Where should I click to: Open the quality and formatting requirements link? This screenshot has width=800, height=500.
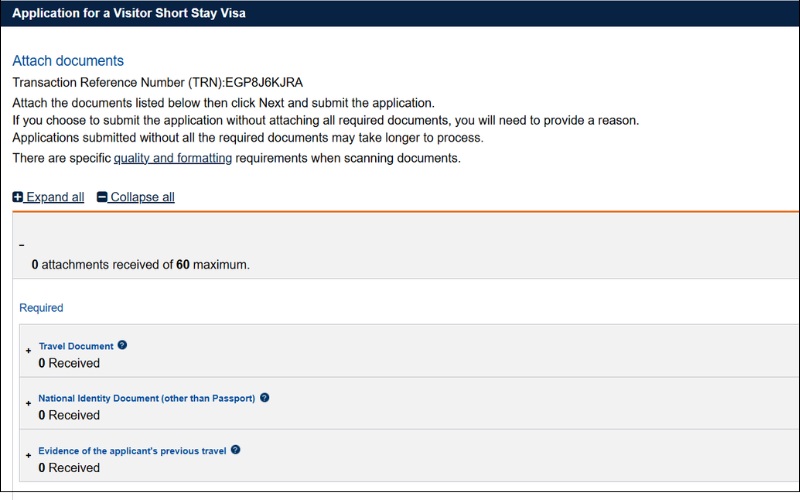173,158
